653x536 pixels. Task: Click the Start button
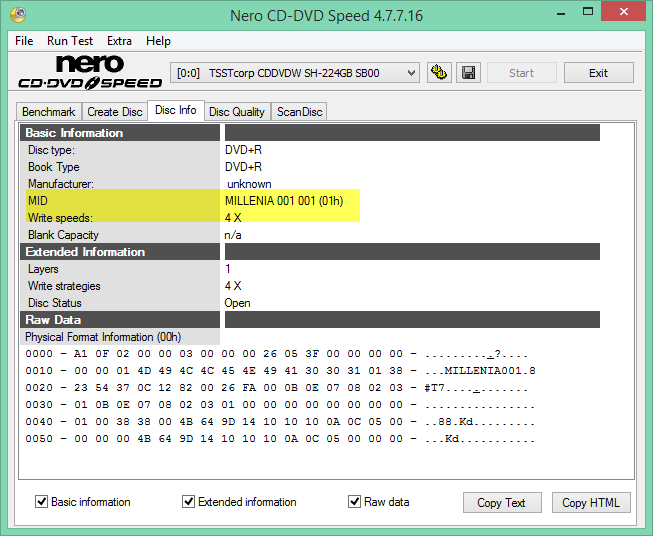pos(521,73)
